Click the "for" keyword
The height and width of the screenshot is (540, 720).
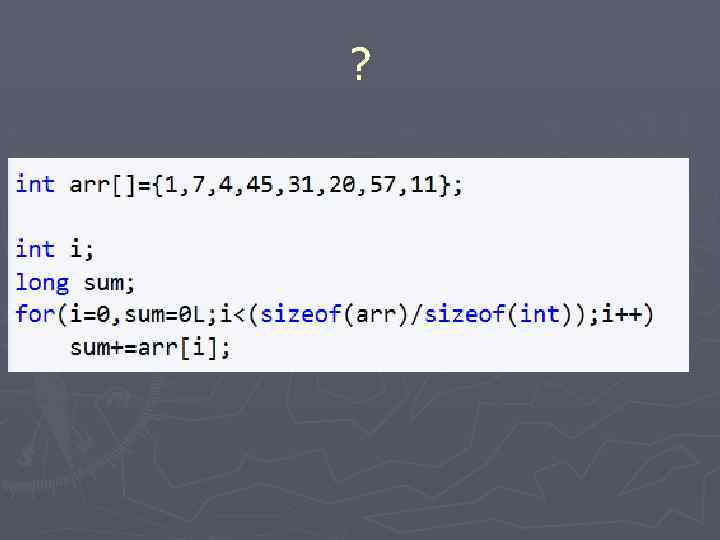coord(35,315)
